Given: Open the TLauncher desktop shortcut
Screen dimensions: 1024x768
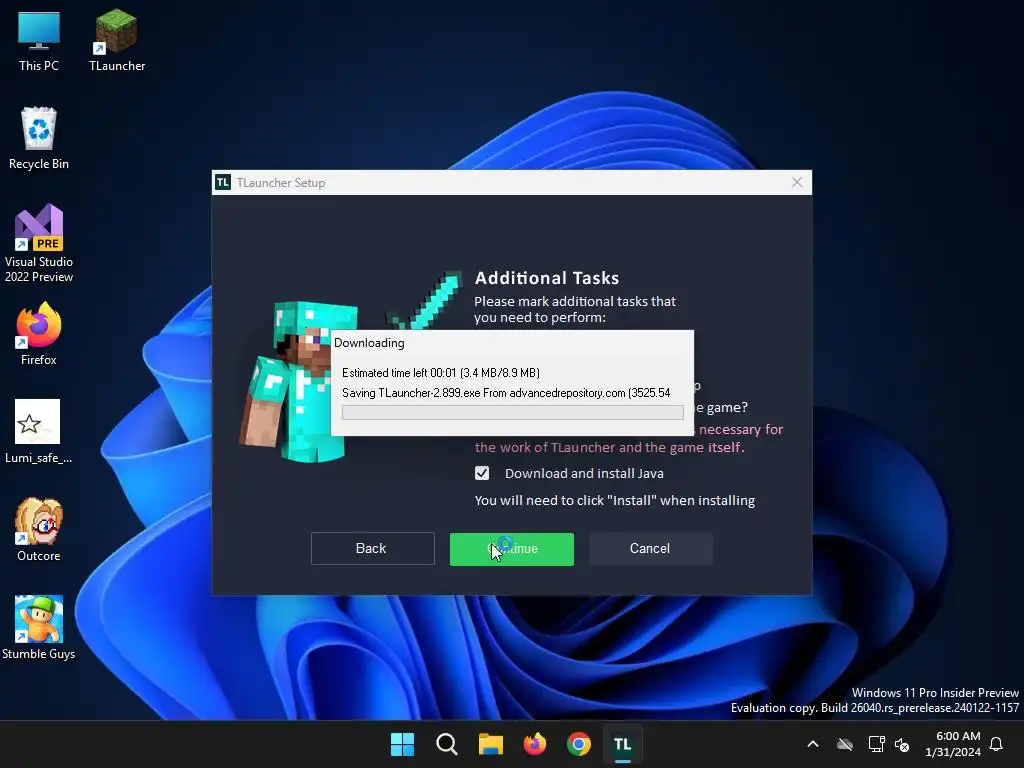Looking at the screenshot, I should [117, 40].
